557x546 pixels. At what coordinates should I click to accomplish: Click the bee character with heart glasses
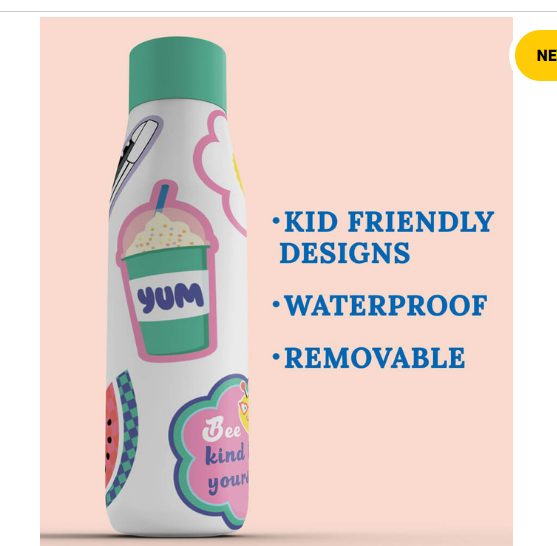[244, 407]
